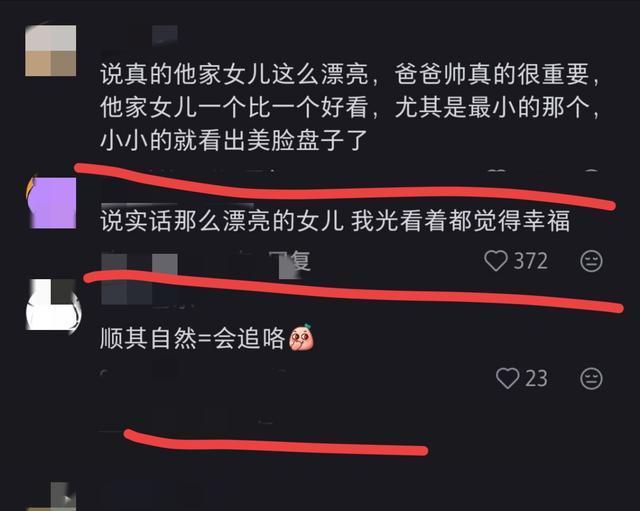Dislike the comment with 372 likes
The height and width of the screenshot is (511, 640).
(x=591, y=261)
